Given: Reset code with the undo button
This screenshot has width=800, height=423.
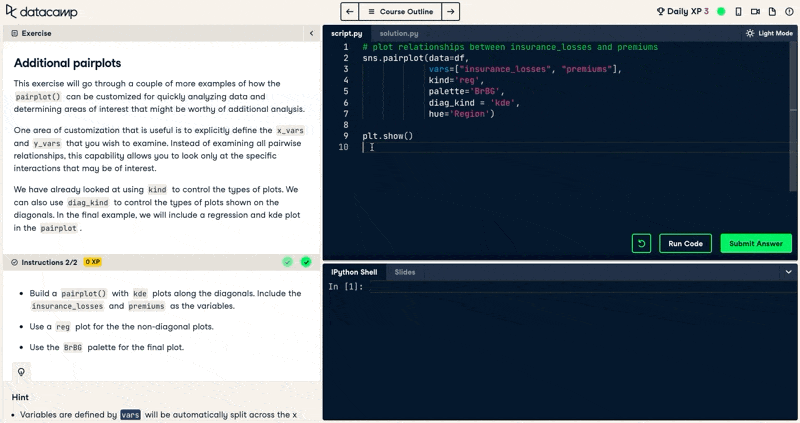Looking at the screenshot, I should [x=641, y=243].
